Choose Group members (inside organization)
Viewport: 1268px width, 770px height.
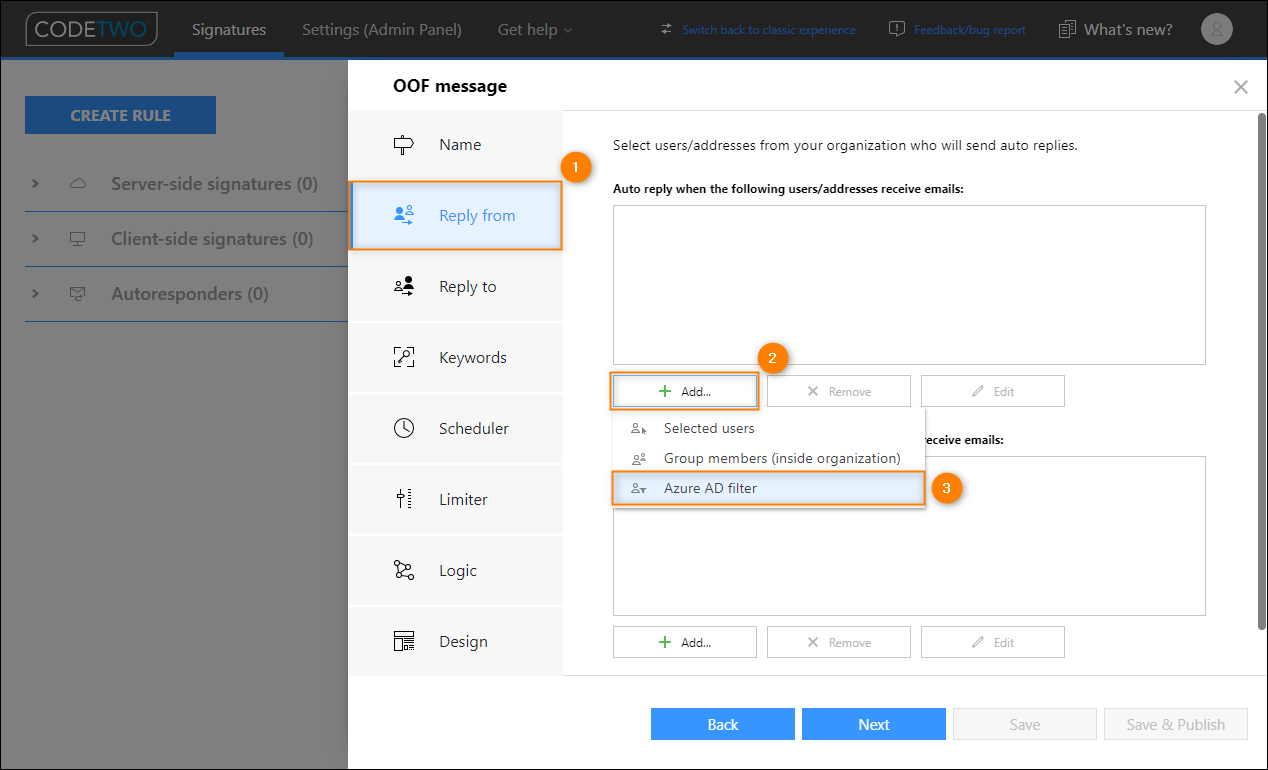(x=768, y=458)
